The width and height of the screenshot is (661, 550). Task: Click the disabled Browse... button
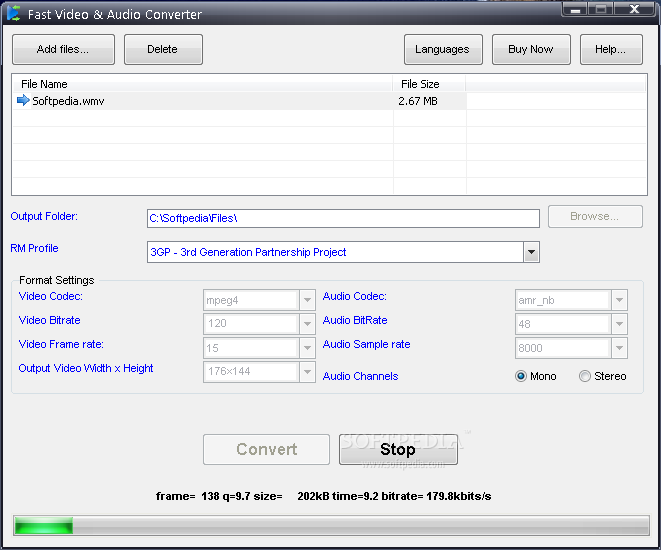[595, 217]
